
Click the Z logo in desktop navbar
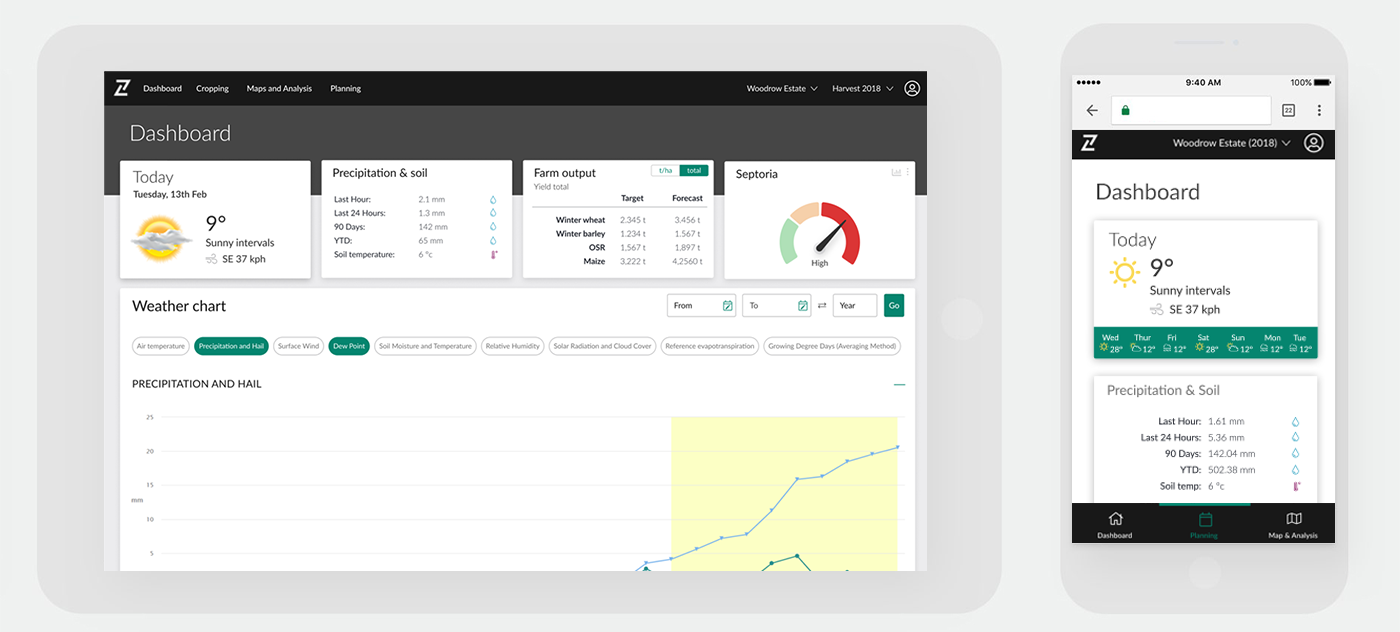(x=122, y=88)
